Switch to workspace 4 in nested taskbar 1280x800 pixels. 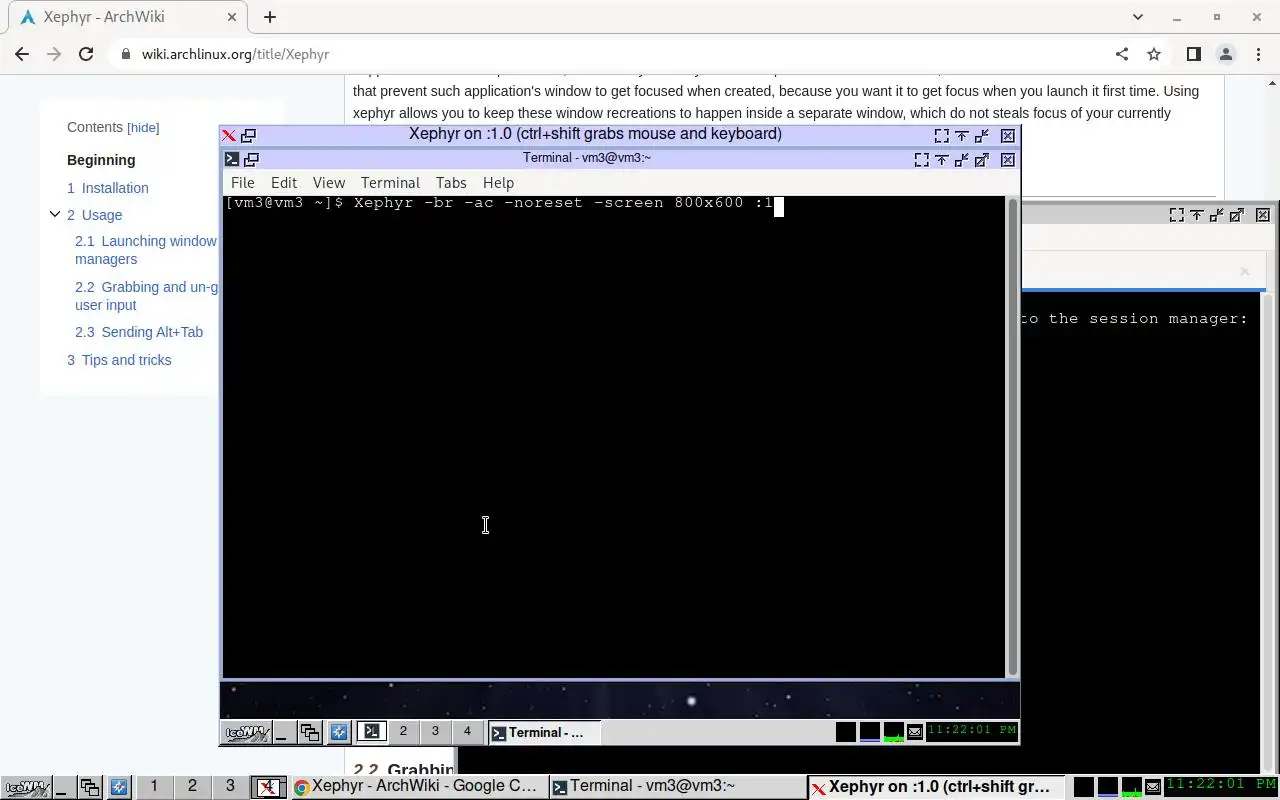467,732
